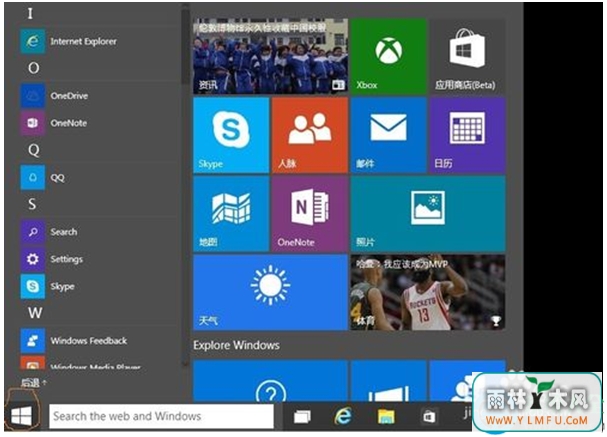Image resolution: width=607 pixels, height=437 pixels.
Task: Open the Maps (地图) tile
Action: click(x=231, y=214)
